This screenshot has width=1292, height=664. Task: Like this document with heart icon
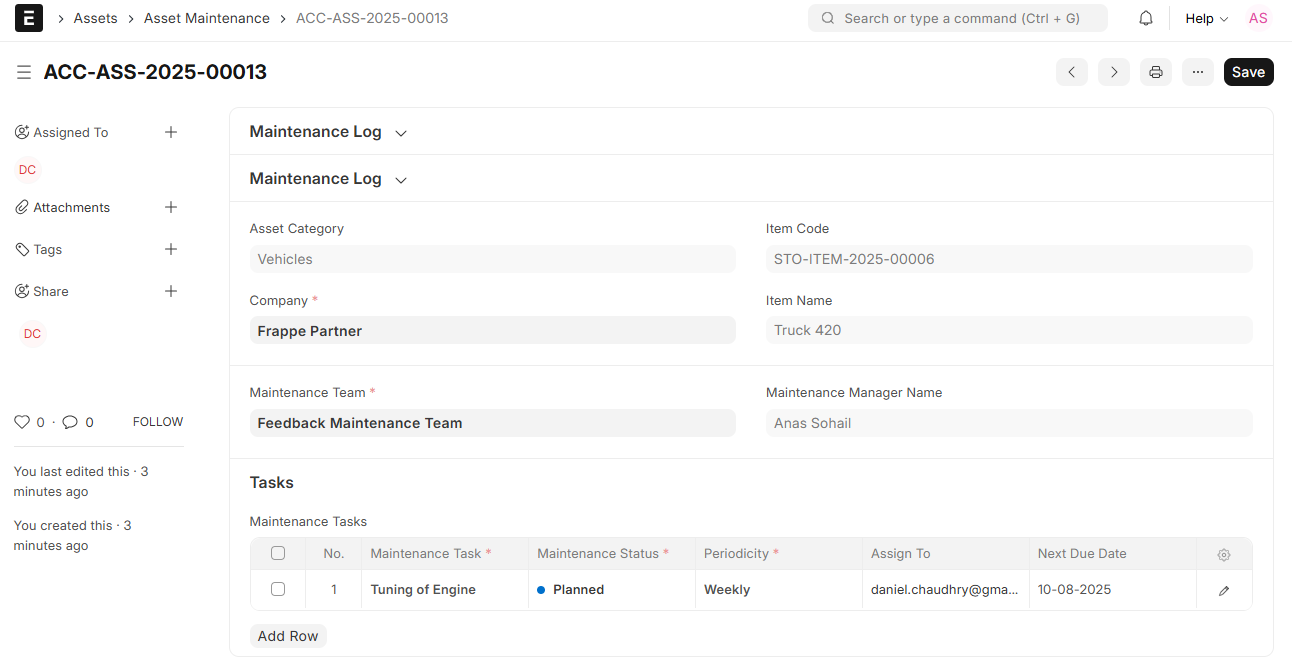[x=22, y=422]
